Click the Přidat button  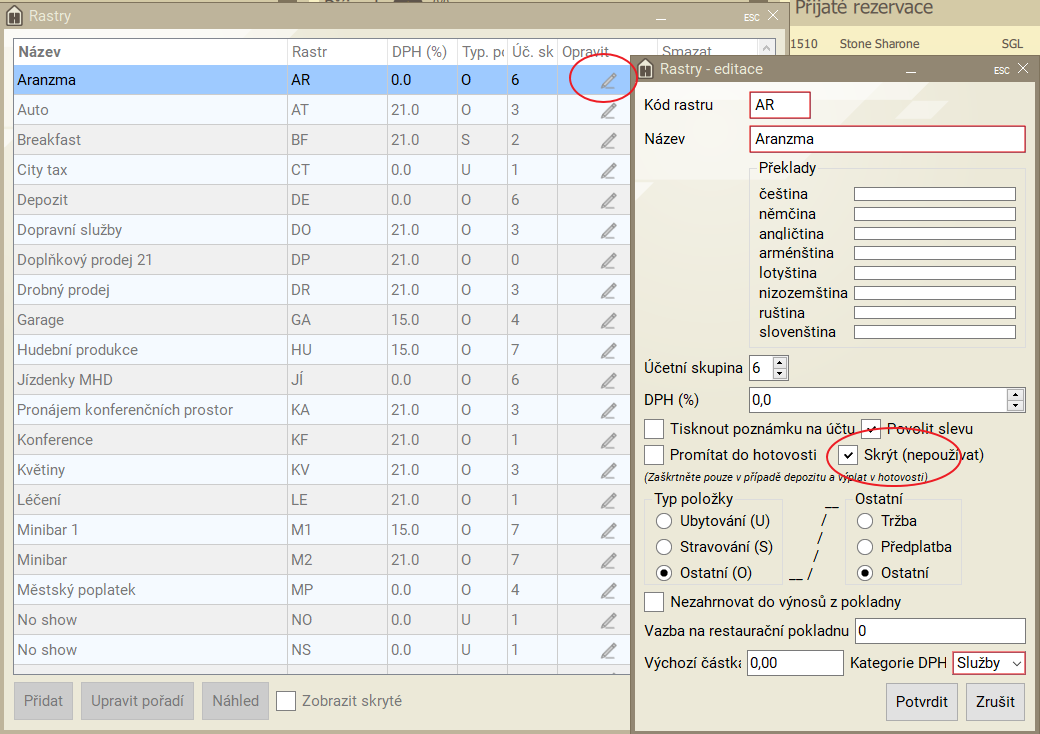(x=44, y=701)
